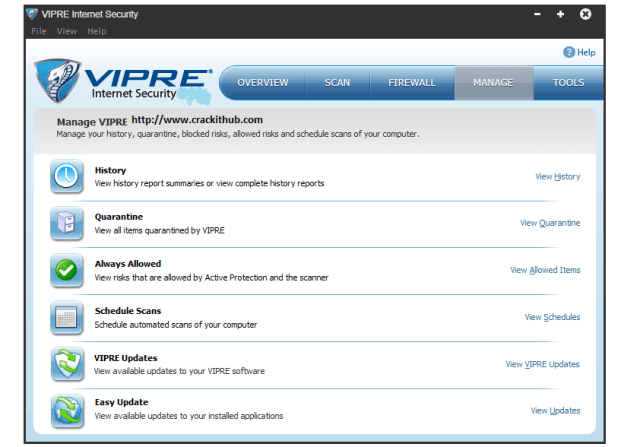Open the Help menu in menu bar
Viewport: 640px width, 447px height.
[x=97, y=31]
